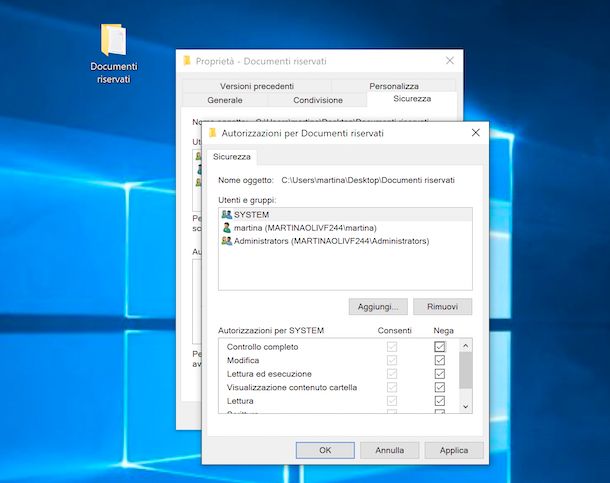Toggle Consenti for Modifica
The height and width of the screenshot is (483, 610).
[392, 360]
